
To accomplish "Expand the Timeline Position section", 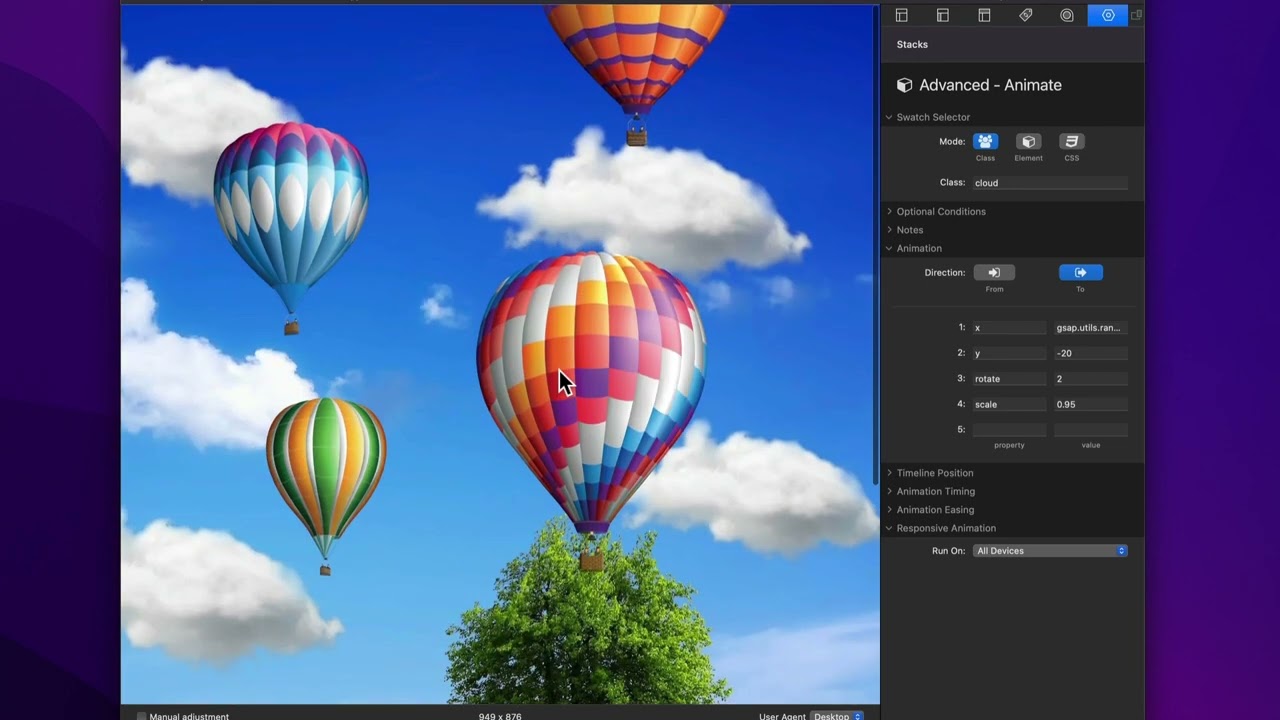I will click(889, 473).
